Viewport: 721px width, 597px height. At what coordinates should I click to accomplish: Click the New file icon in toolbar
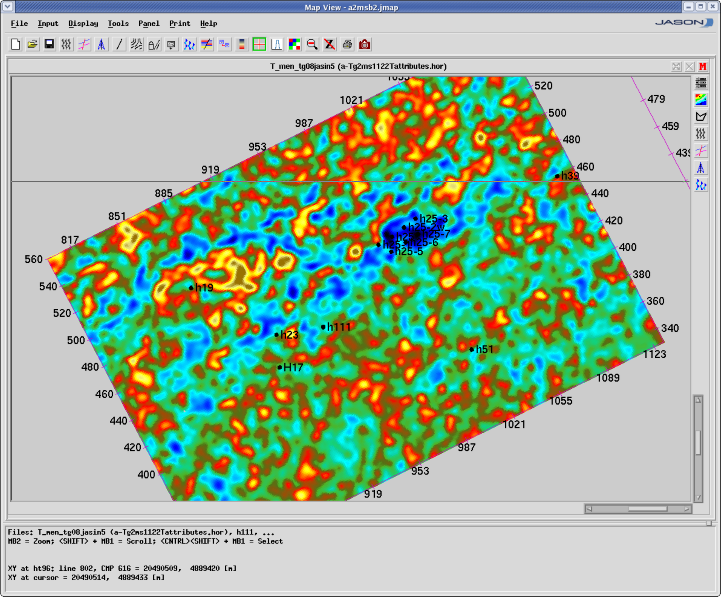coord(15,44)
